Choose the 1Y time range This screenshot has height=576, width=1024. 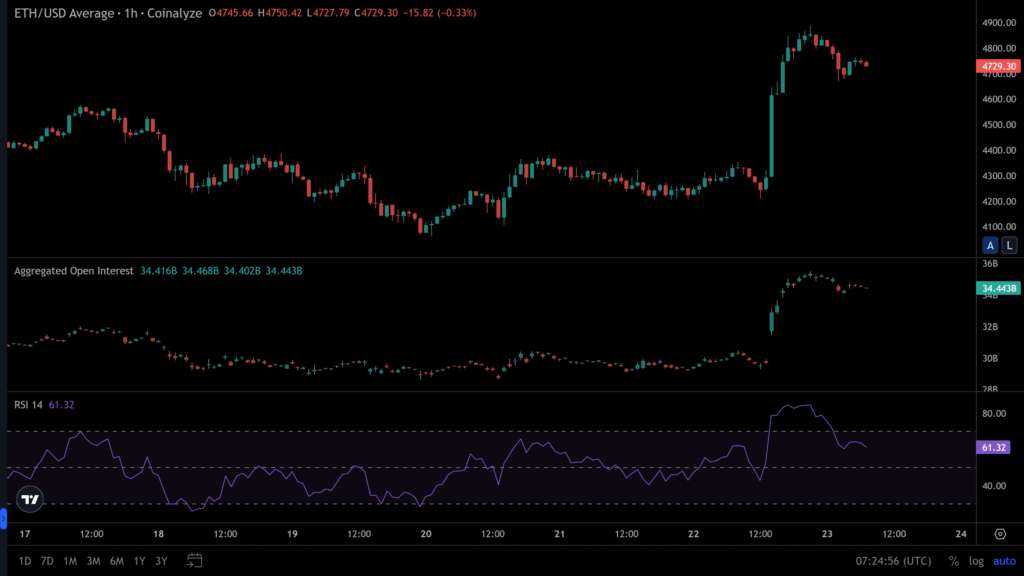tap(139, 561)
